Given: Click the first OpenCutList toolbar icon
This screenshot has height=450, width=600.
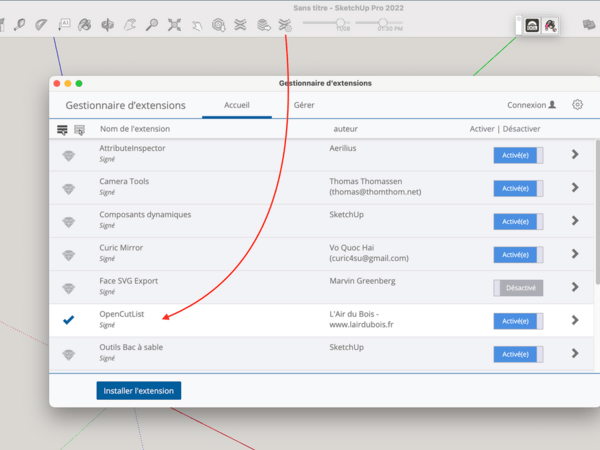Looking at the screenshot, I should (x=532, y=25).
